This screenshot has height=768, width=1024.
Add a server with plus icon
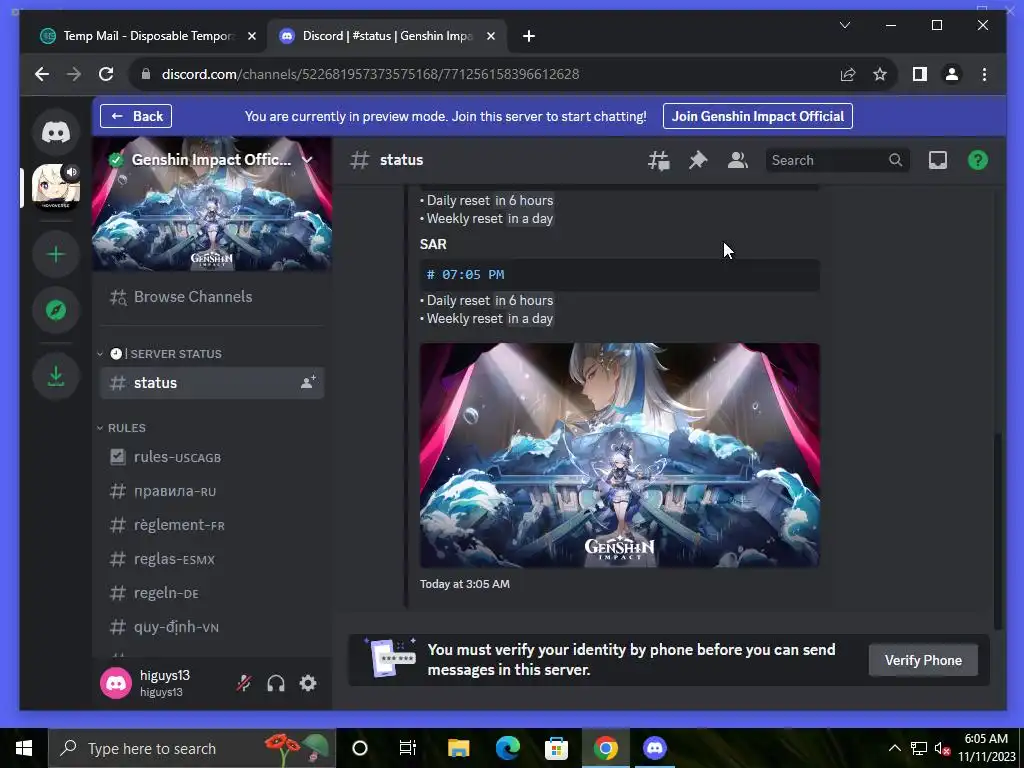coord(56,254)
